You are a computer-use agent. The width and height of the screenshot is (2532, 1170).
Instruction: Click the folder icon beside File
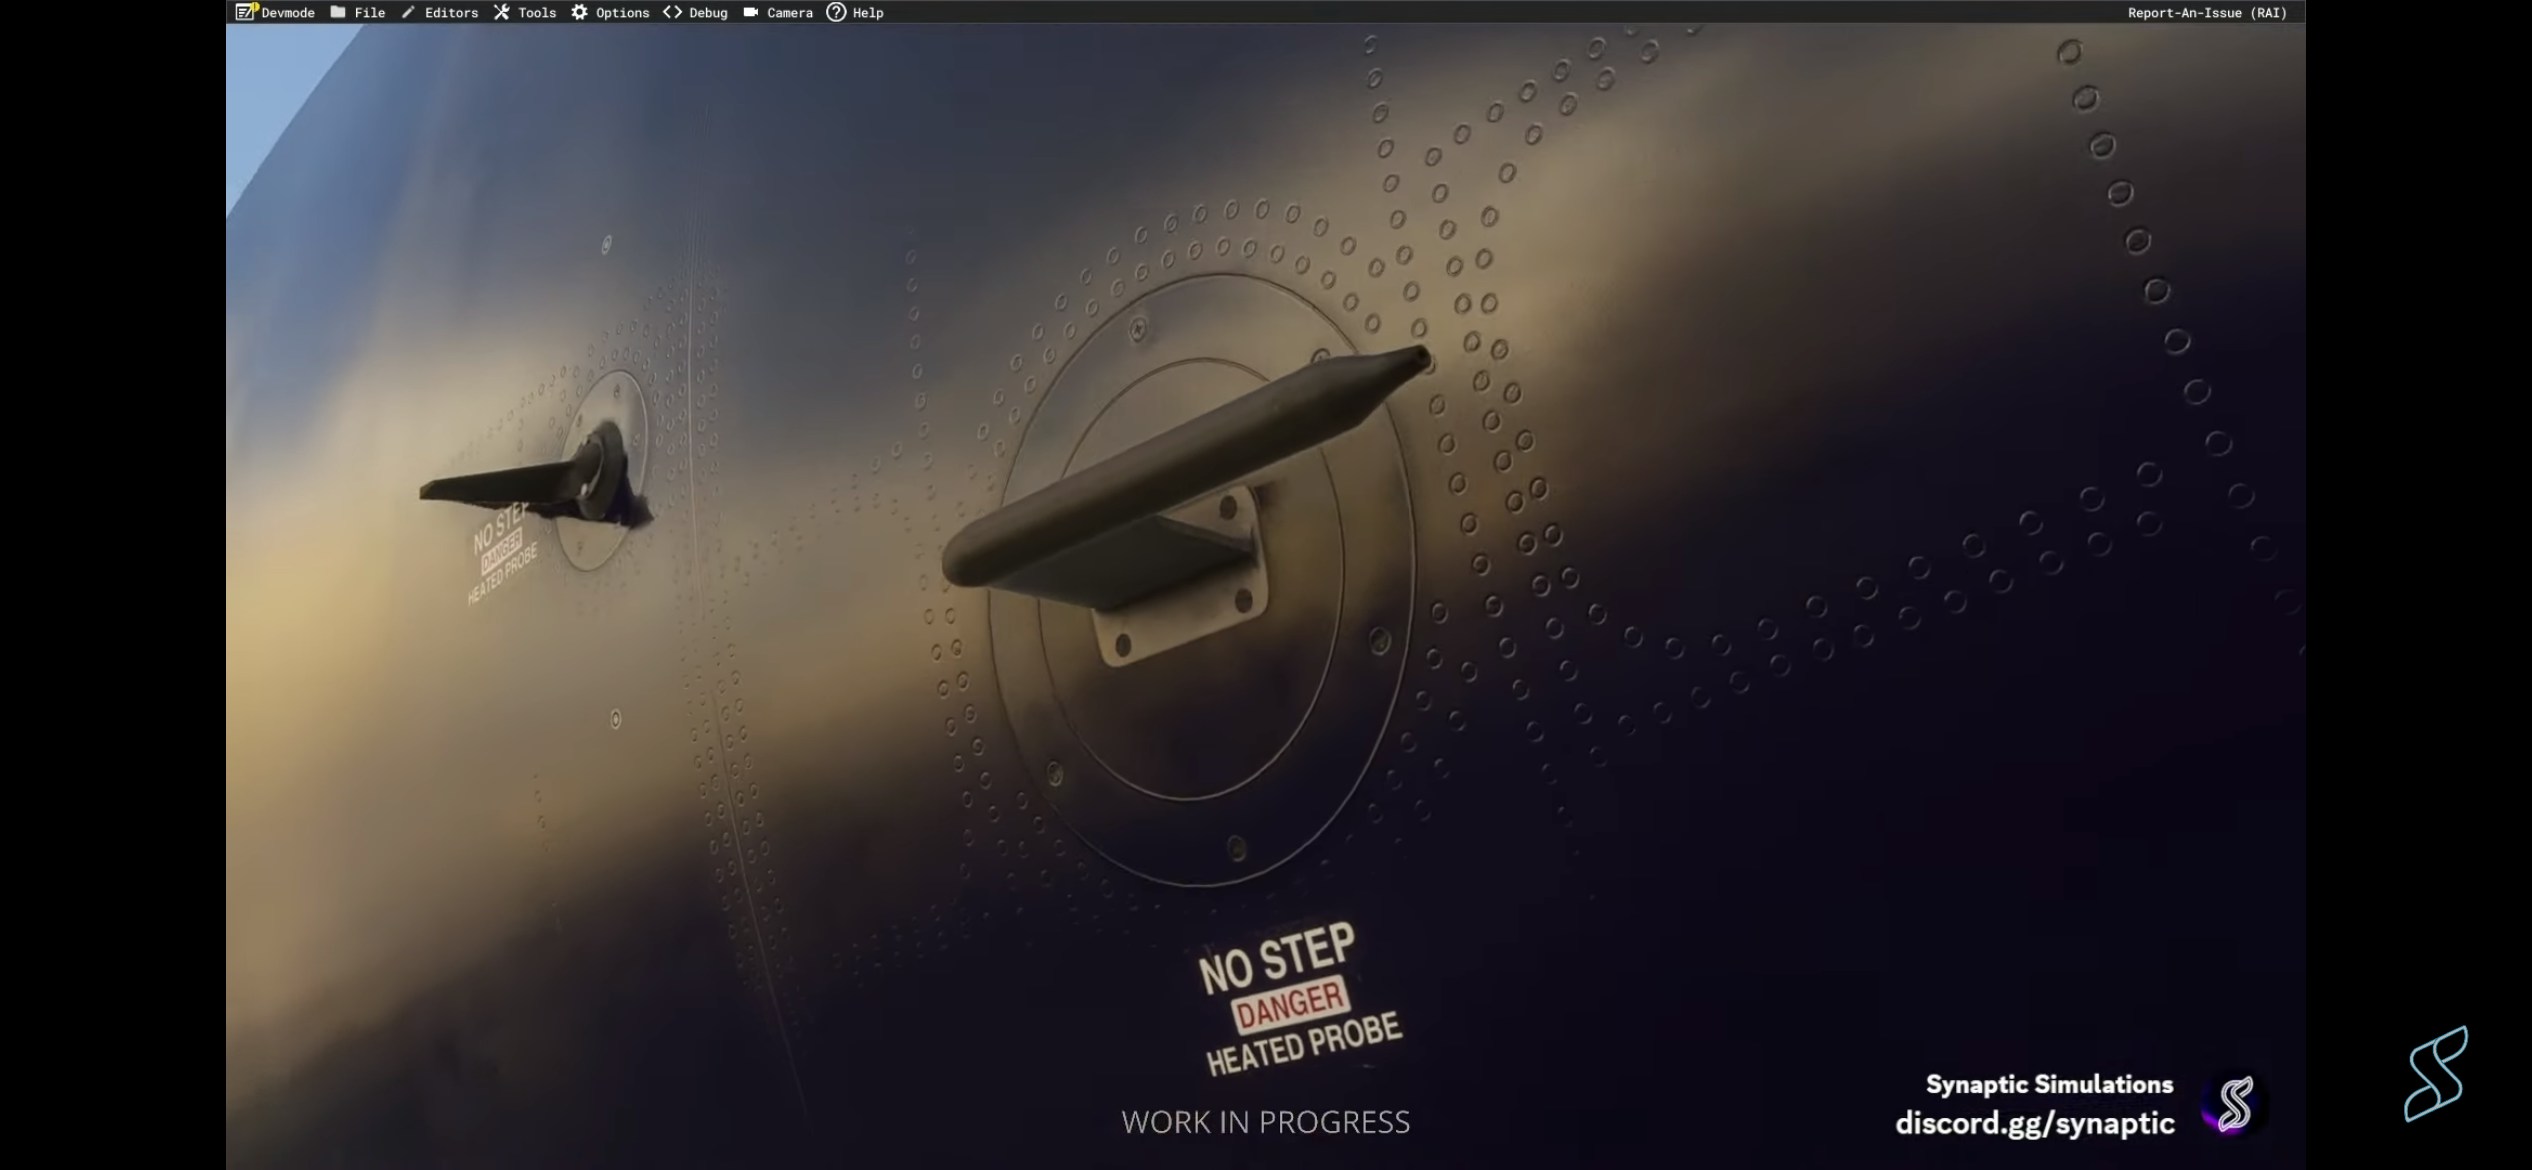pos(338,12)
